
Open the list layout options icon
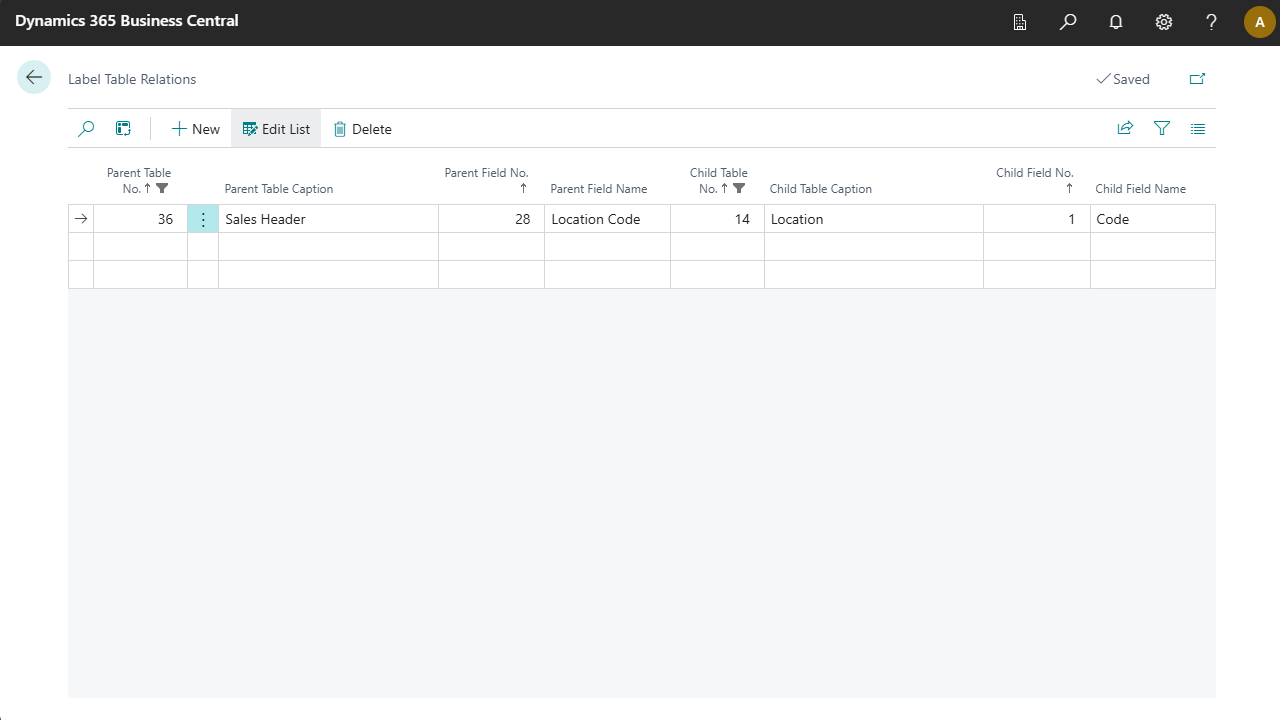(1198, 129)
